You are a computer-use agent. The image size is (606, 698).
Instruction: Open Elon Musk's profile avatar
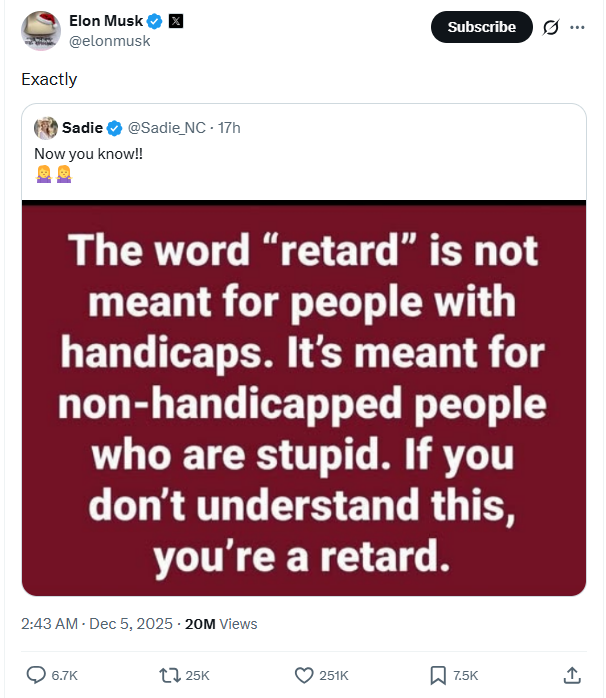[41, 30]
